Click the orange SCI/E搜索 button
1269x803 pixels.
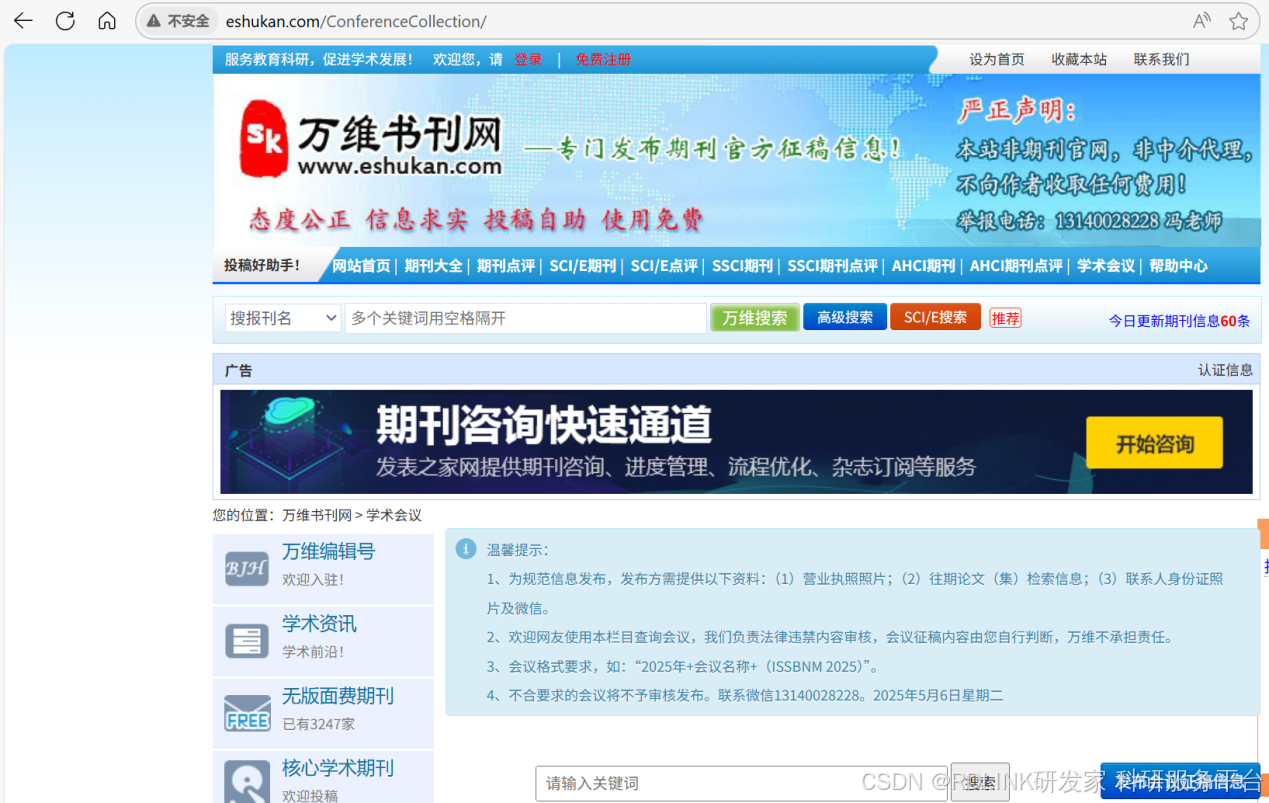(935, 317)
